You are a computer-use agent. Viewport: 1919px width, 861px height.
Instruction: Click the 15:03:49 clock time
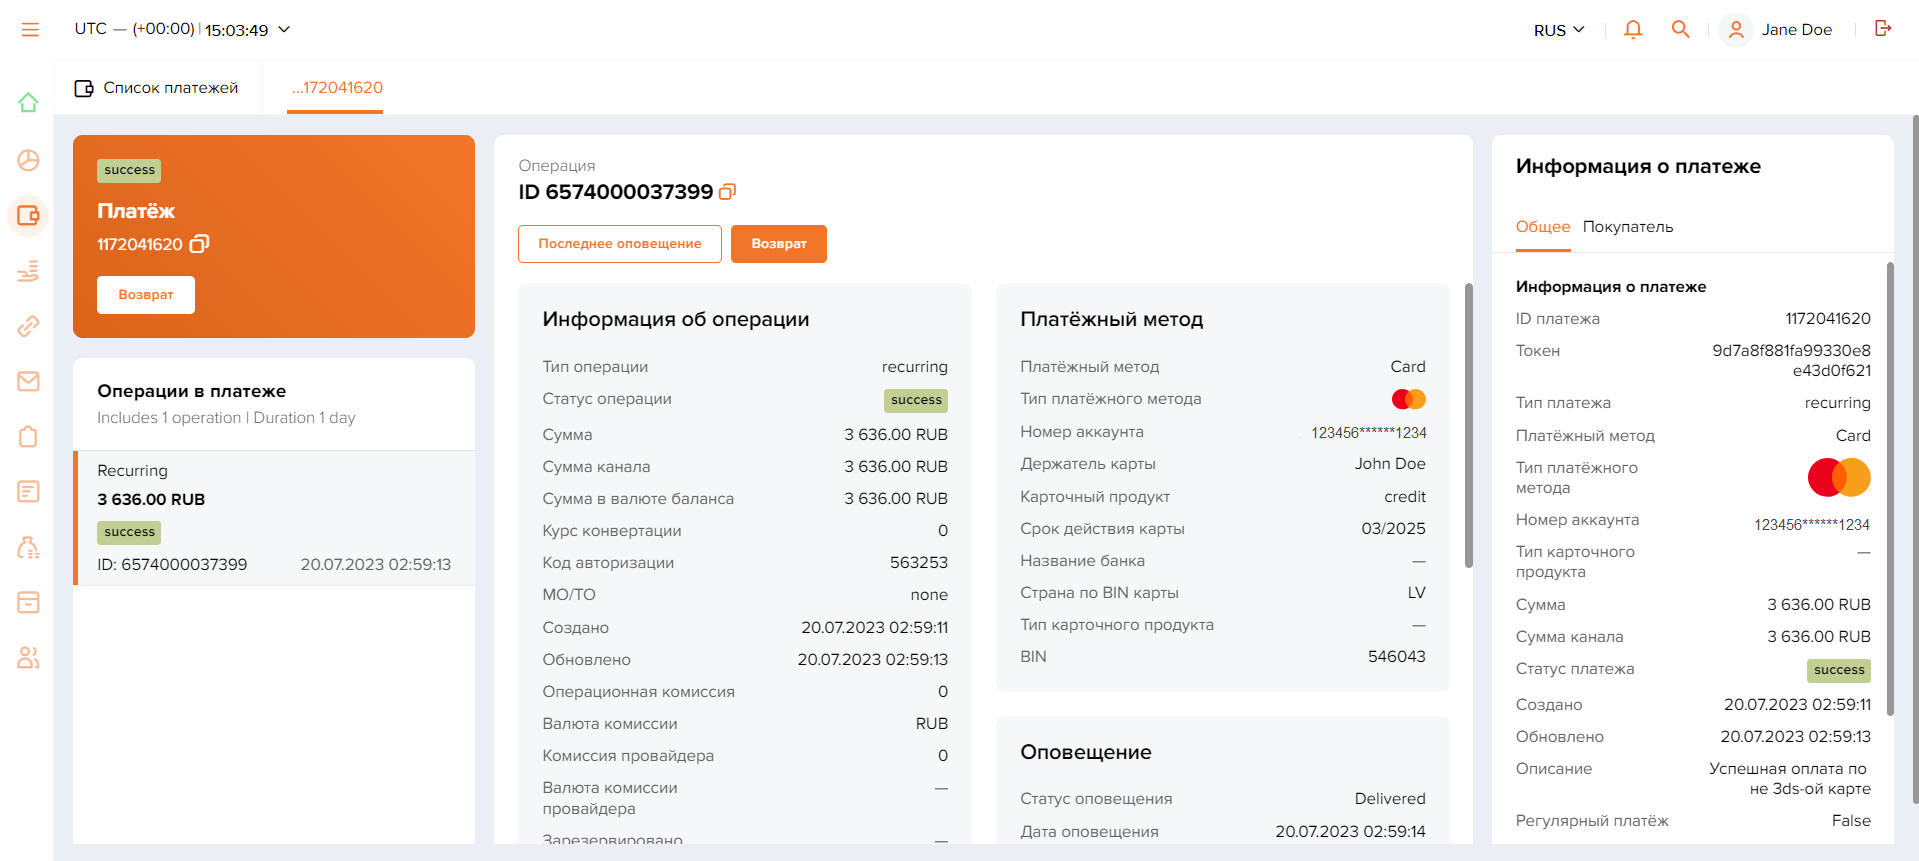pyautogui.click(x=237, y=30)
